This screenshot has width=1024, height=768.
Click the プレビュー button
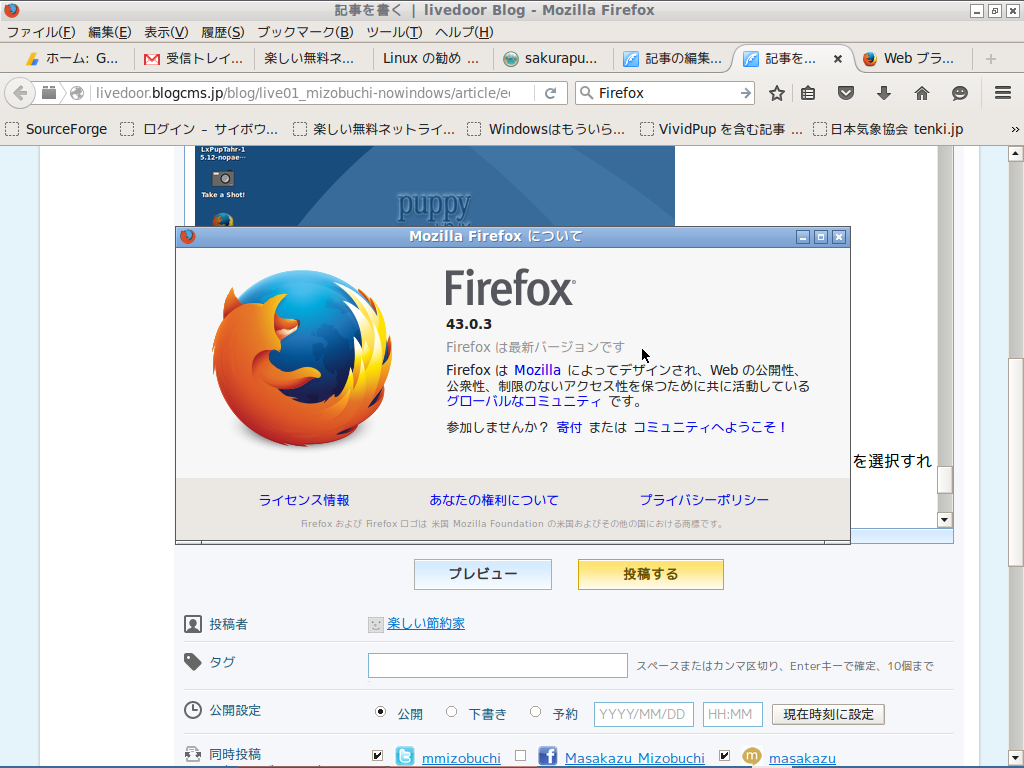pos(483,574)
